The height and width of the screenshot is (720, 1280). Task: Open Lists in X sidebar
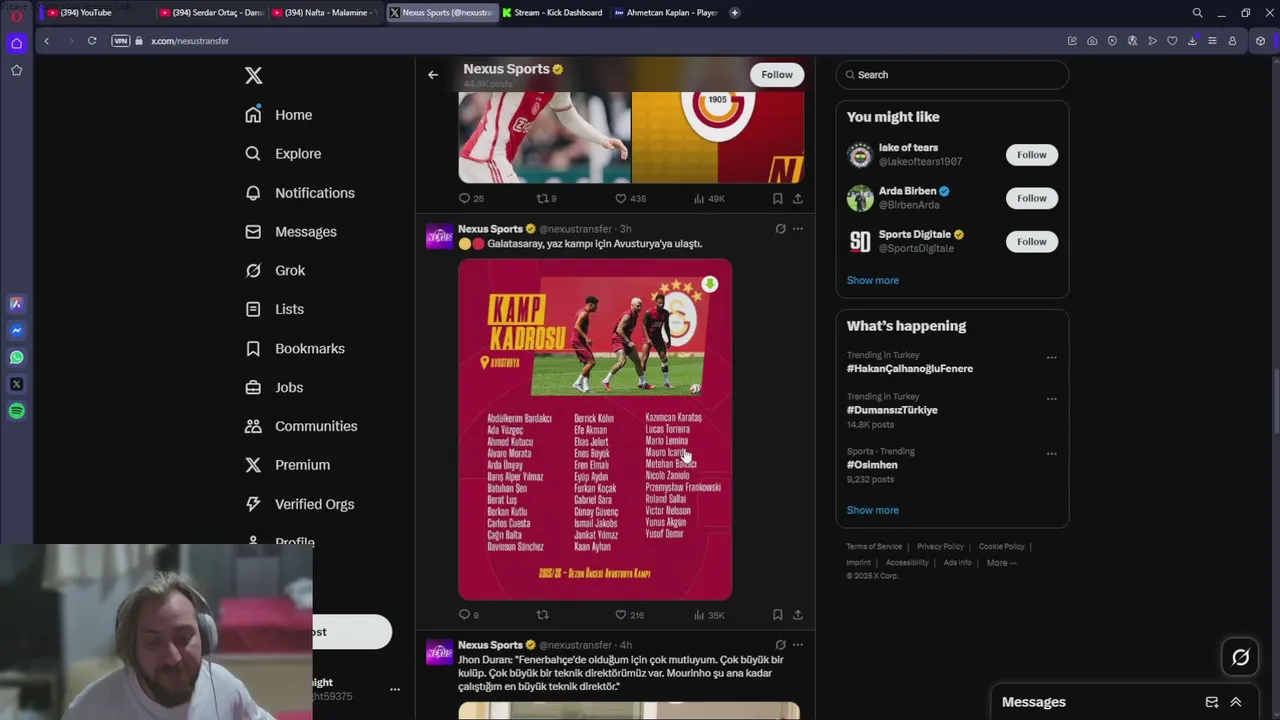[275, 310]
